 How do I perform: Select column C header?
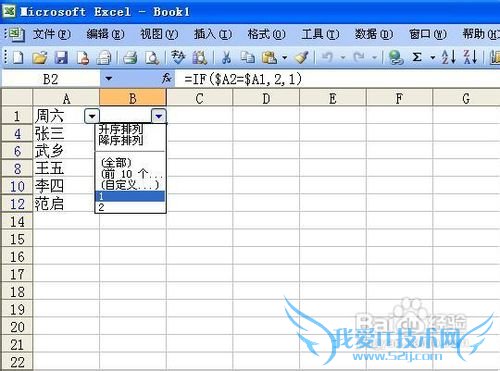pyautogui.click(x=199, y=99)
